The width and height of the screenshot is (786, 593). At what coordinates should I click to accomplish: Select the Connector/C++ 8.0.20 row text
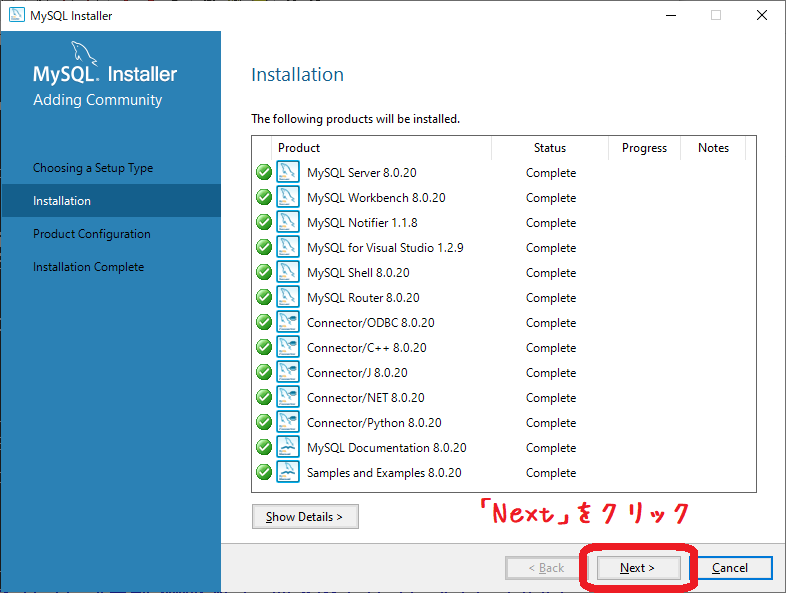366,347
